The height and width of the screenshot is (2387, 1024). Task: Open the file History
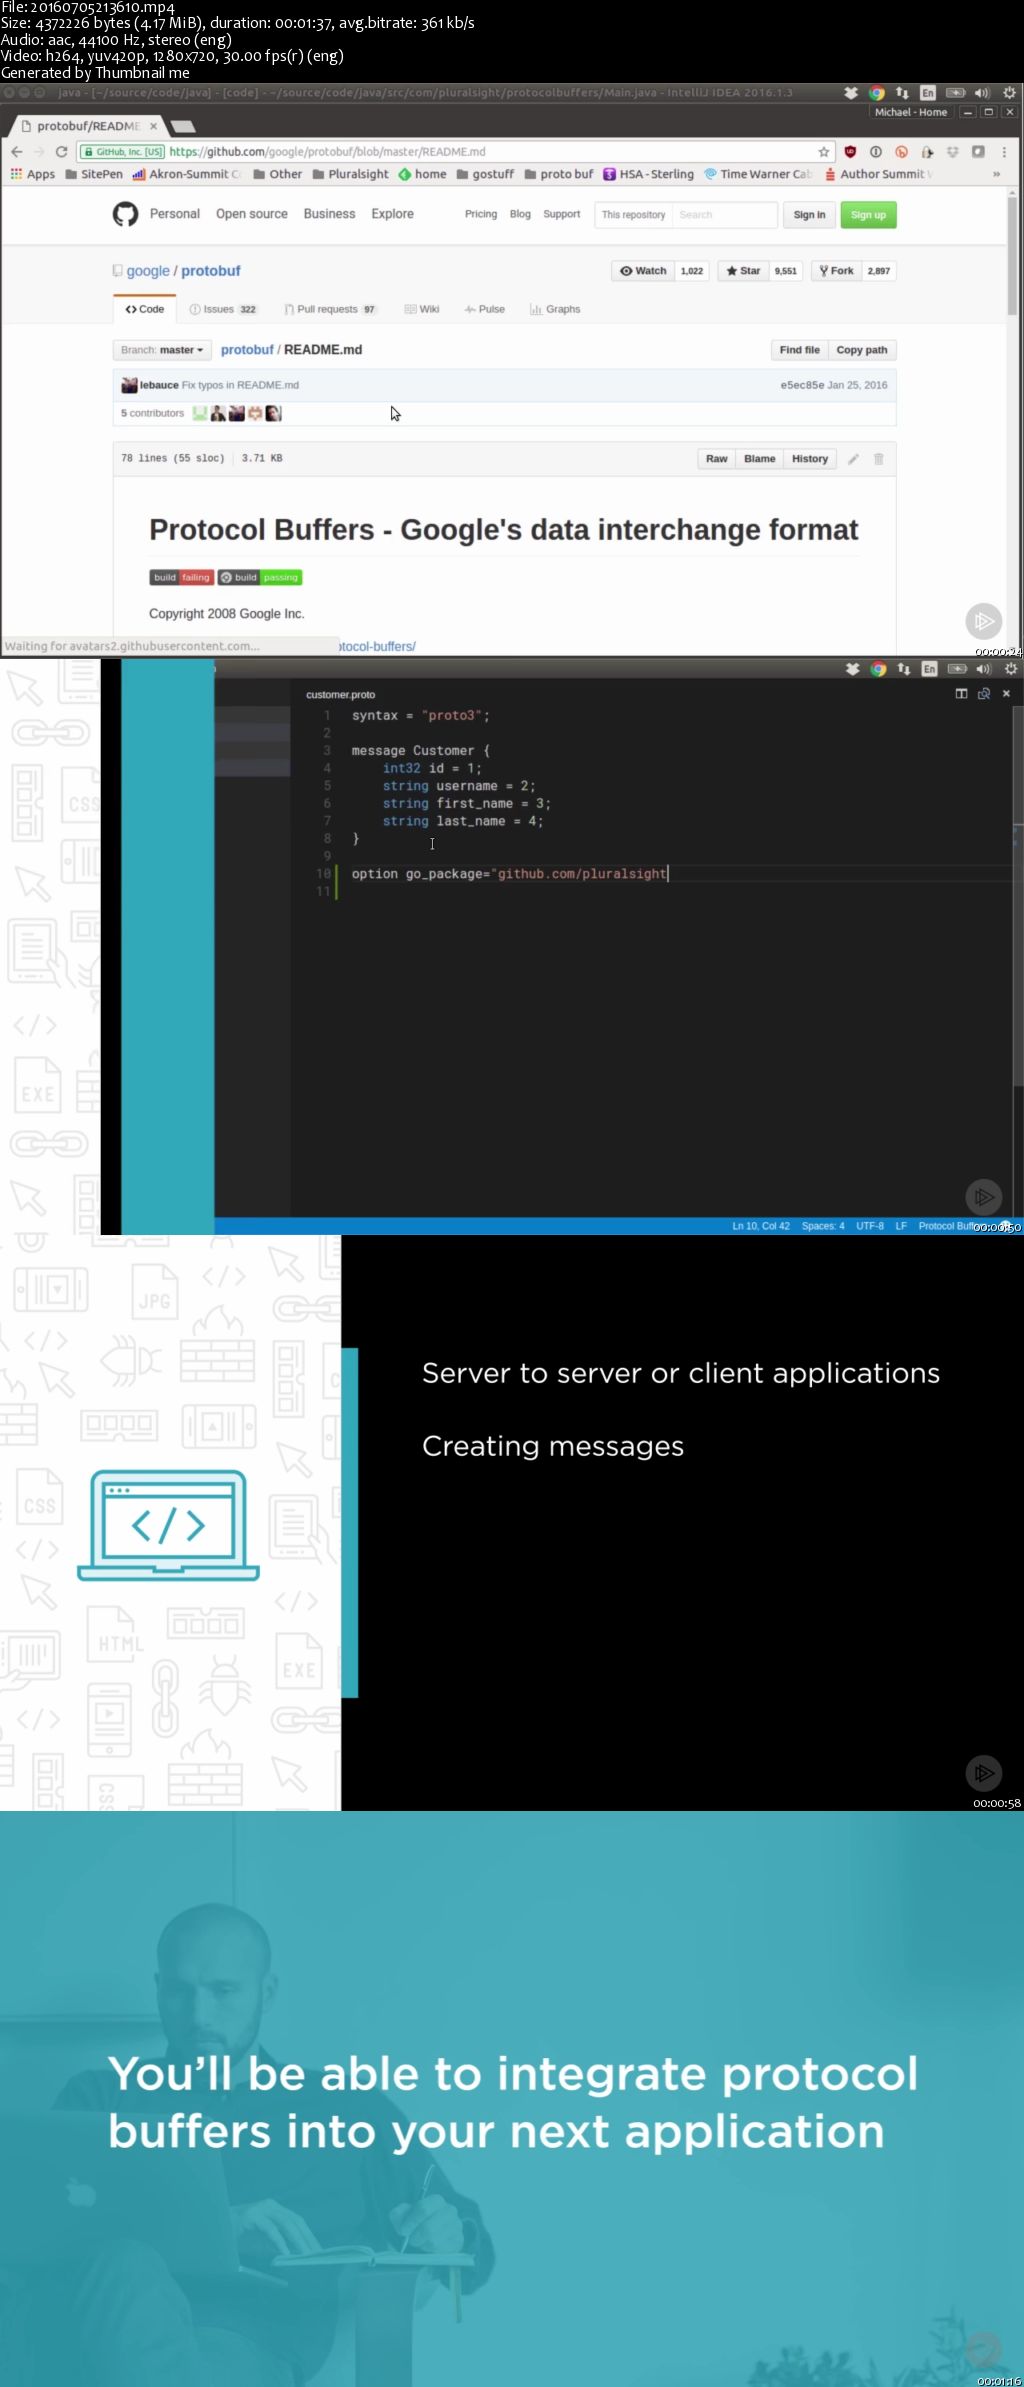pyautogui.click(x=810, y=459)
